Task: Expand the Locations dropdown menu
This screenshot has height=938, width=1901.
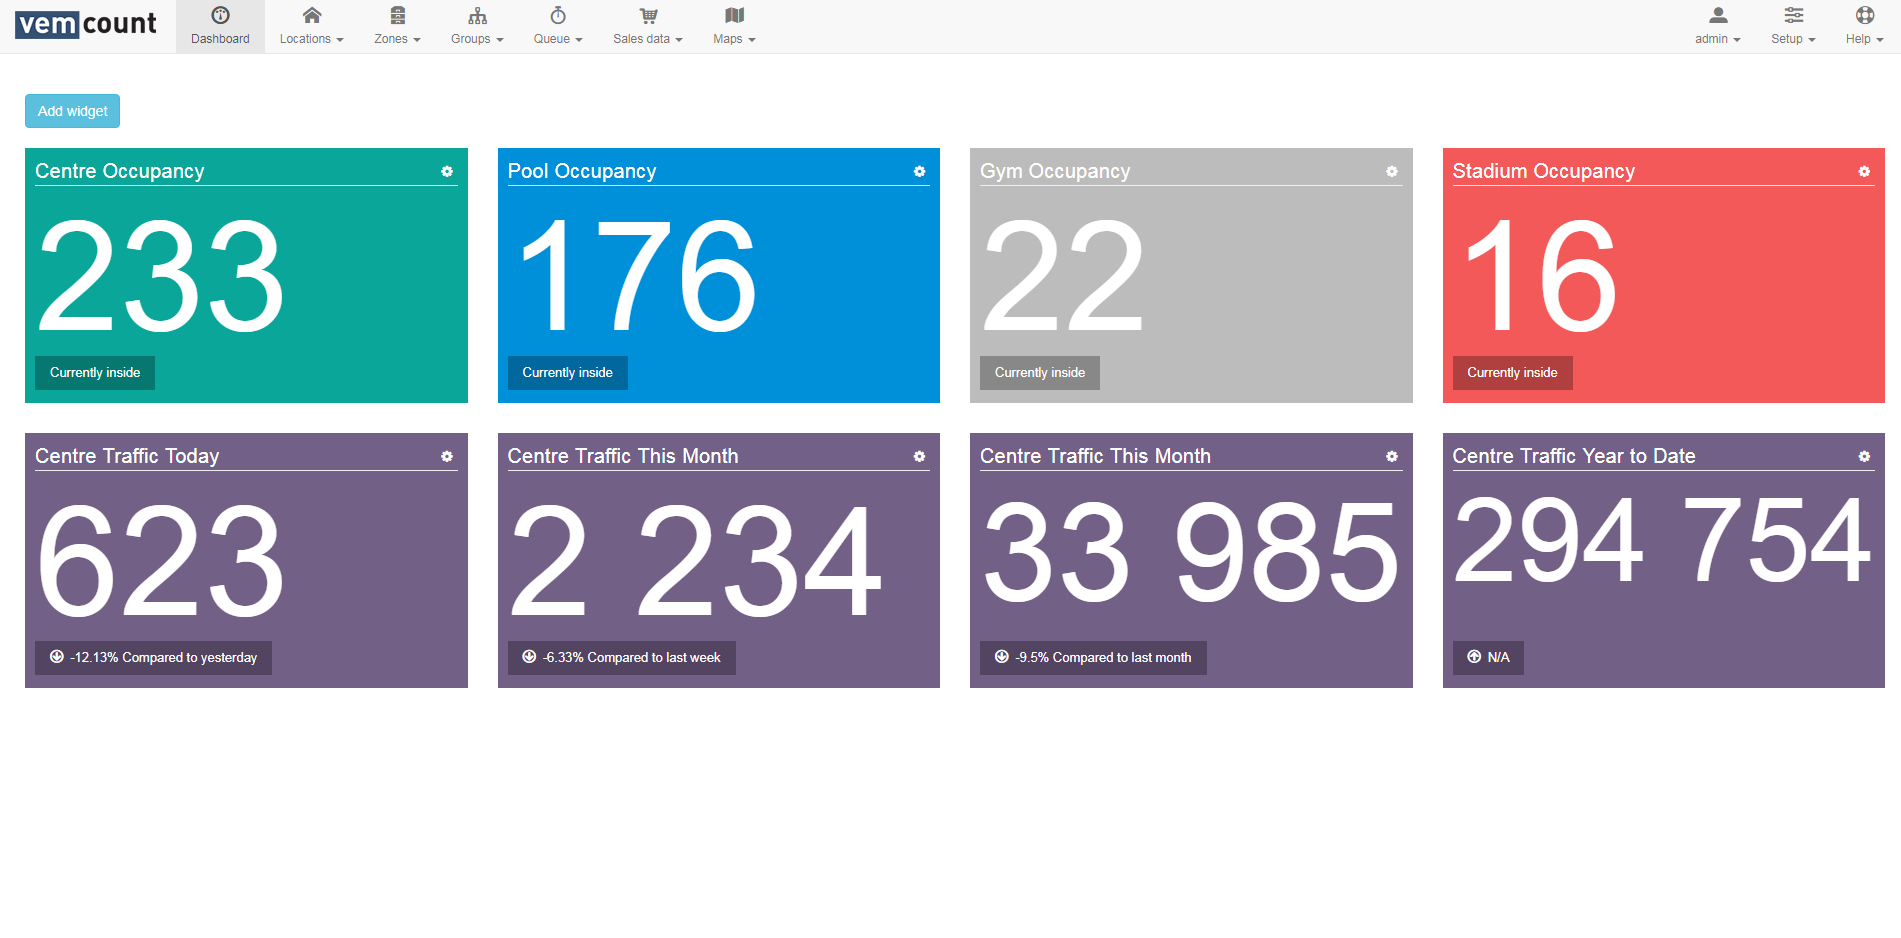Action: [312, 39]
